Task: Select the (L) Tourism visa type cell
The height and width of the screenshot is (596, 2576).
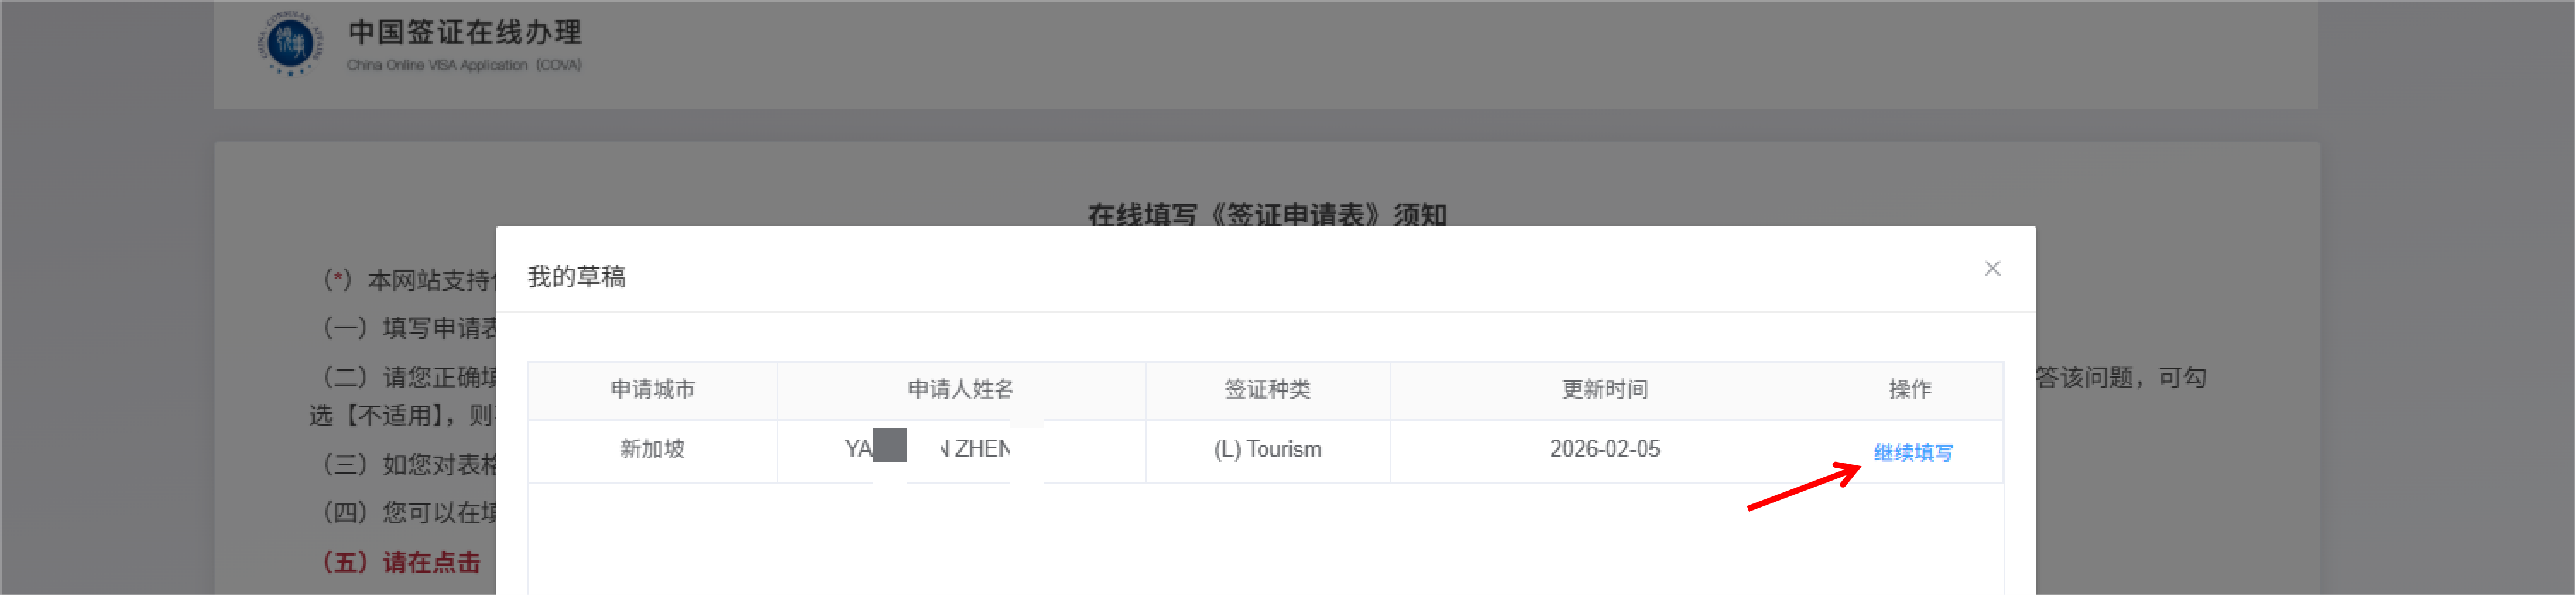Action: click(x=1267, y=449)
